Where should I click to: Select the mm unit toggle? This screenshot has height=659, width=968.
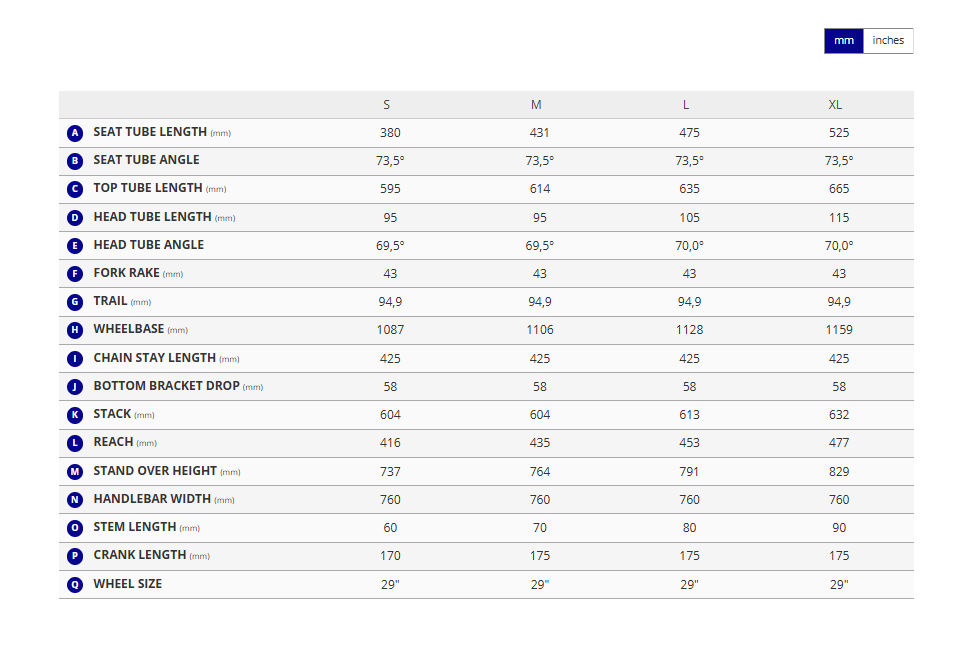coord(844,41)
